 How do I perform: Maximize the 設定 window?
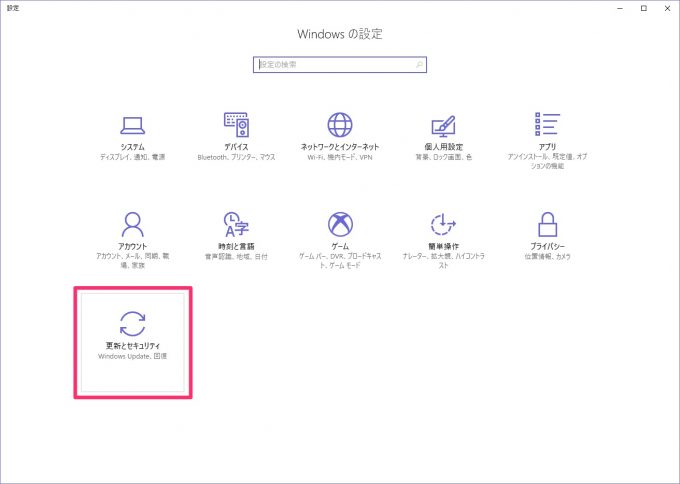(x=644, y=8)
